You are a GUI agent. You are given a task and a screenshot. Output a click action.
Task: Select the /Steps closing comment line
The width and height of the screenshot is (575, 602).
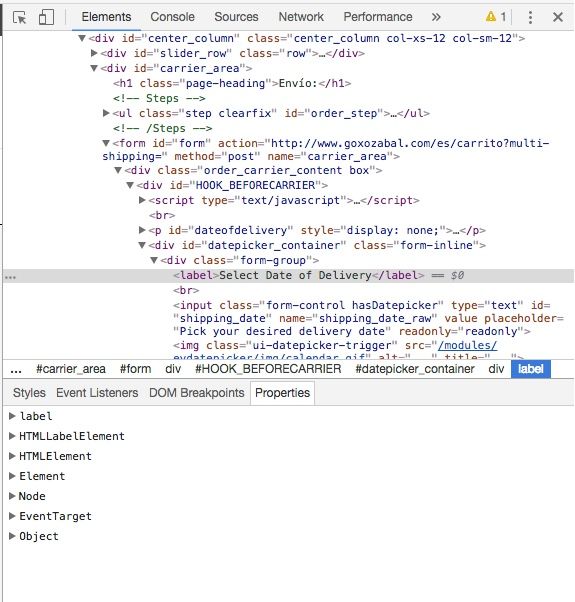(162, 128)
